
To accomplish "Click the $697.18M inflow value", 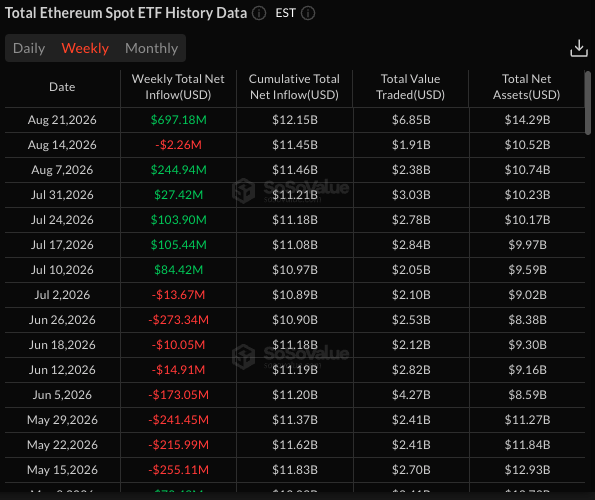I will click(178, 120).
